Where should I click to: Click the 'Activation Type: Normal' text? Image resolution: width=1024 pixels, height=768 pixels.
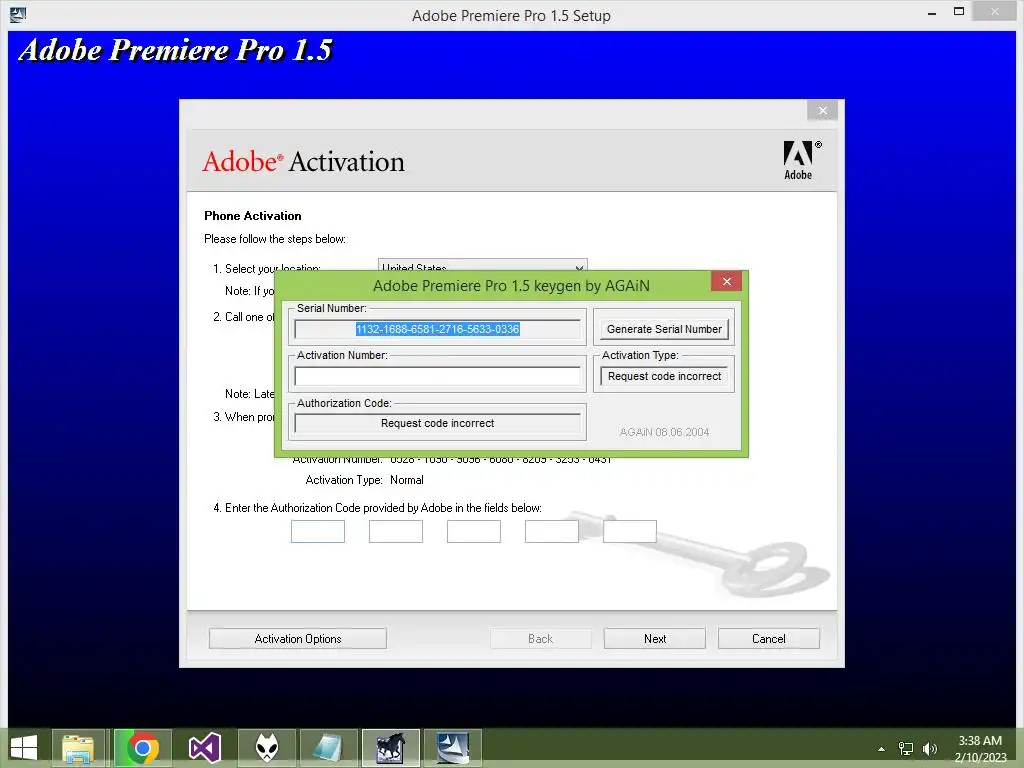[364, 480]
